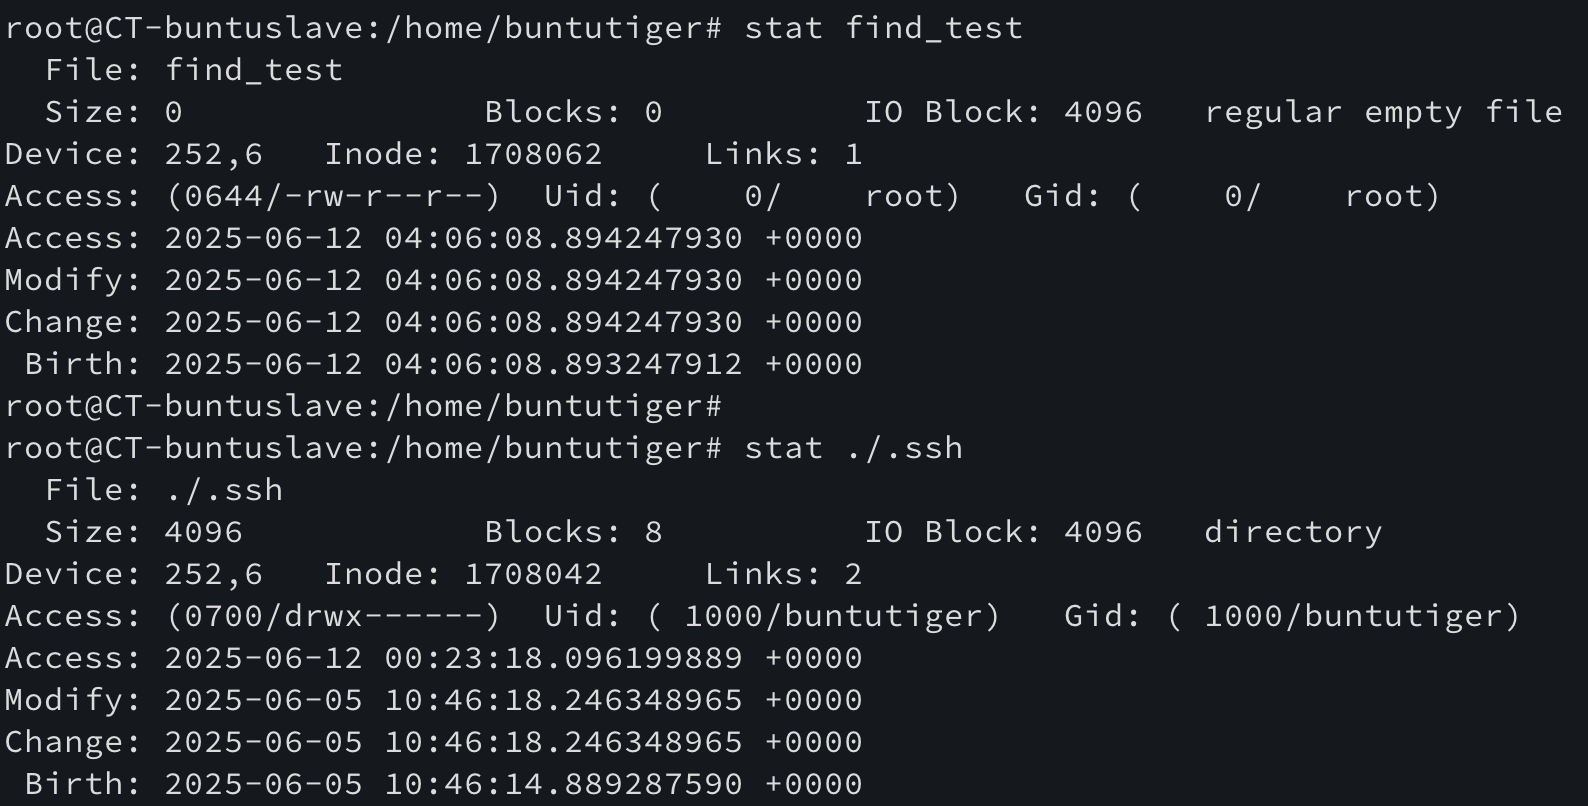Click the 'Links: 1' value

pos(852,154)
